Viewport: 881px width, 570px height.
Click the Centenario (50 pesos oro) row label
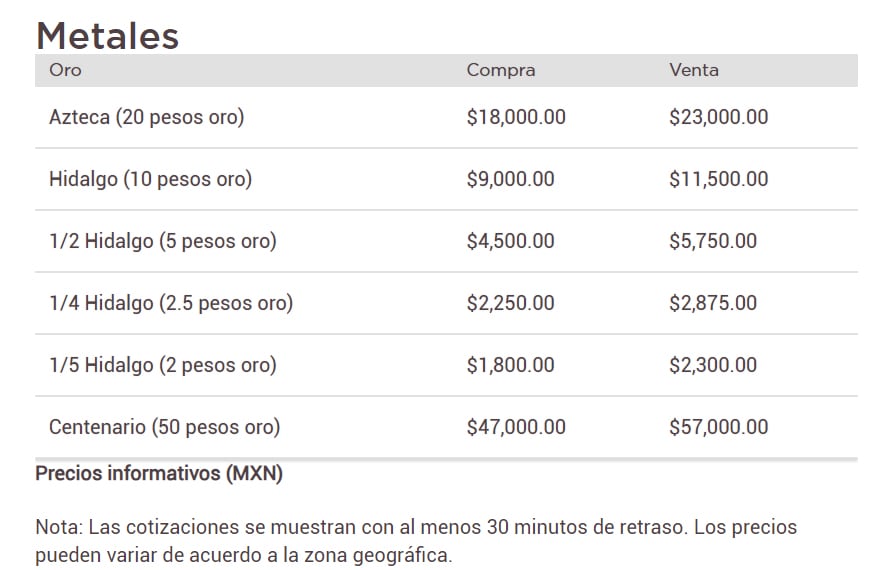coord(164,427)
